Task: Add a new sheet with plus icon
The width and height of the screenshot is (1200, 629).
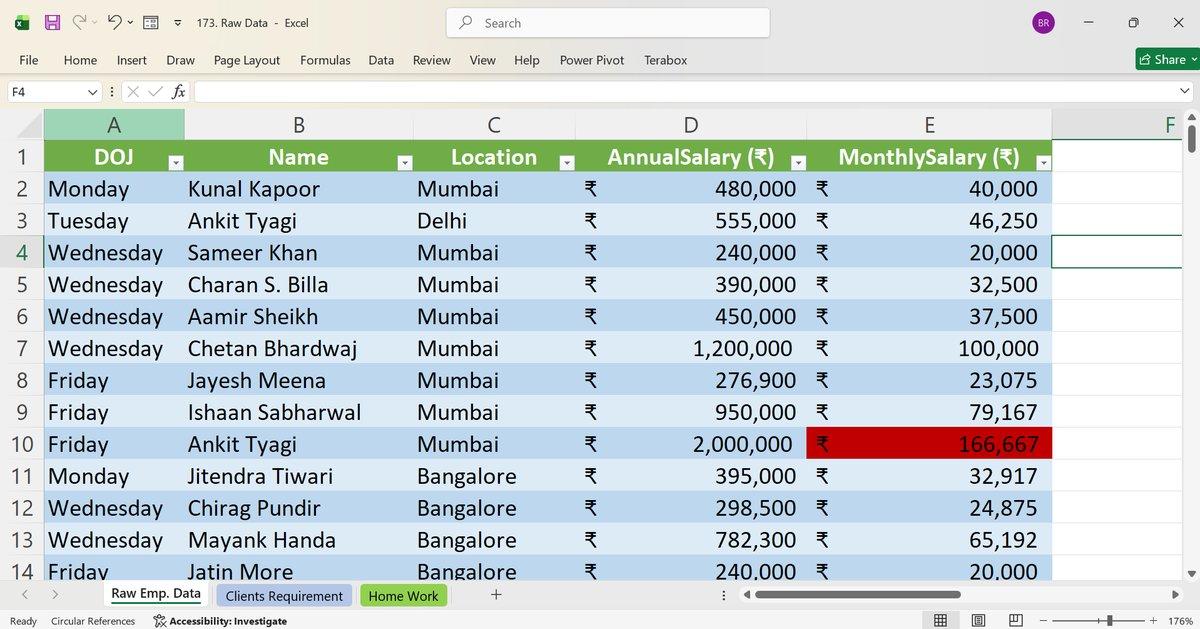Action: 496,595
